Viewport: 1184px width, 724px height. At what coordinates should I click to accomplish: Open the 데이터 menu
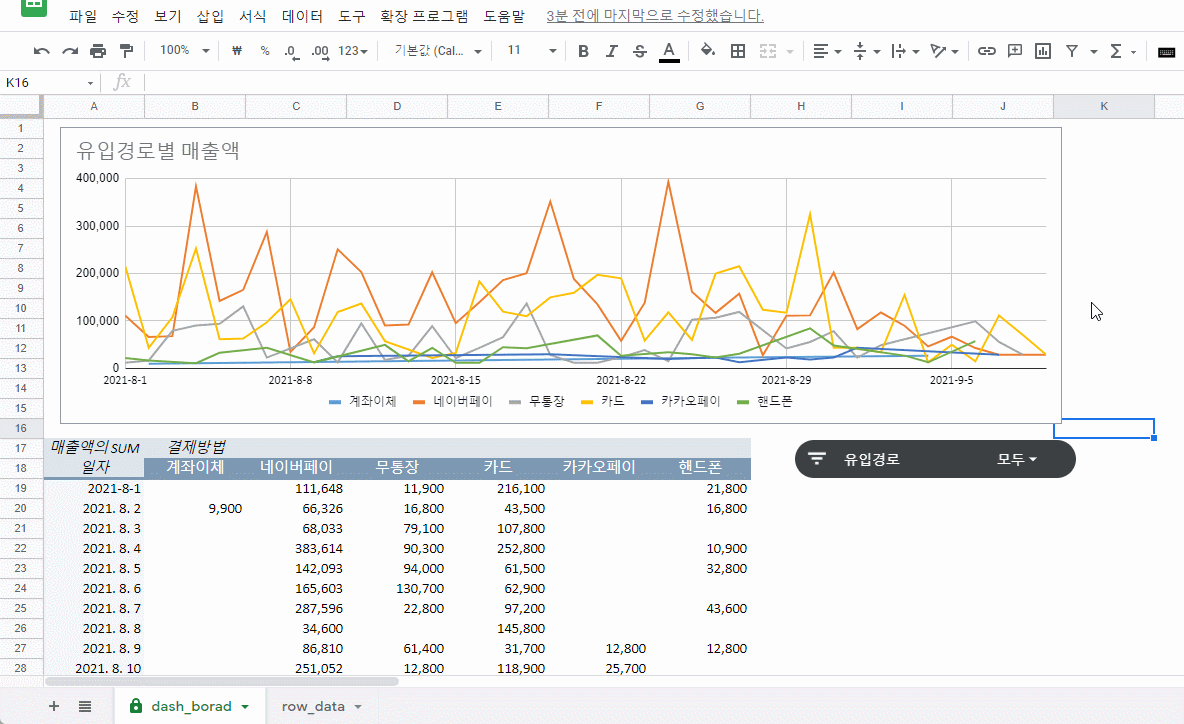(302, 16)
